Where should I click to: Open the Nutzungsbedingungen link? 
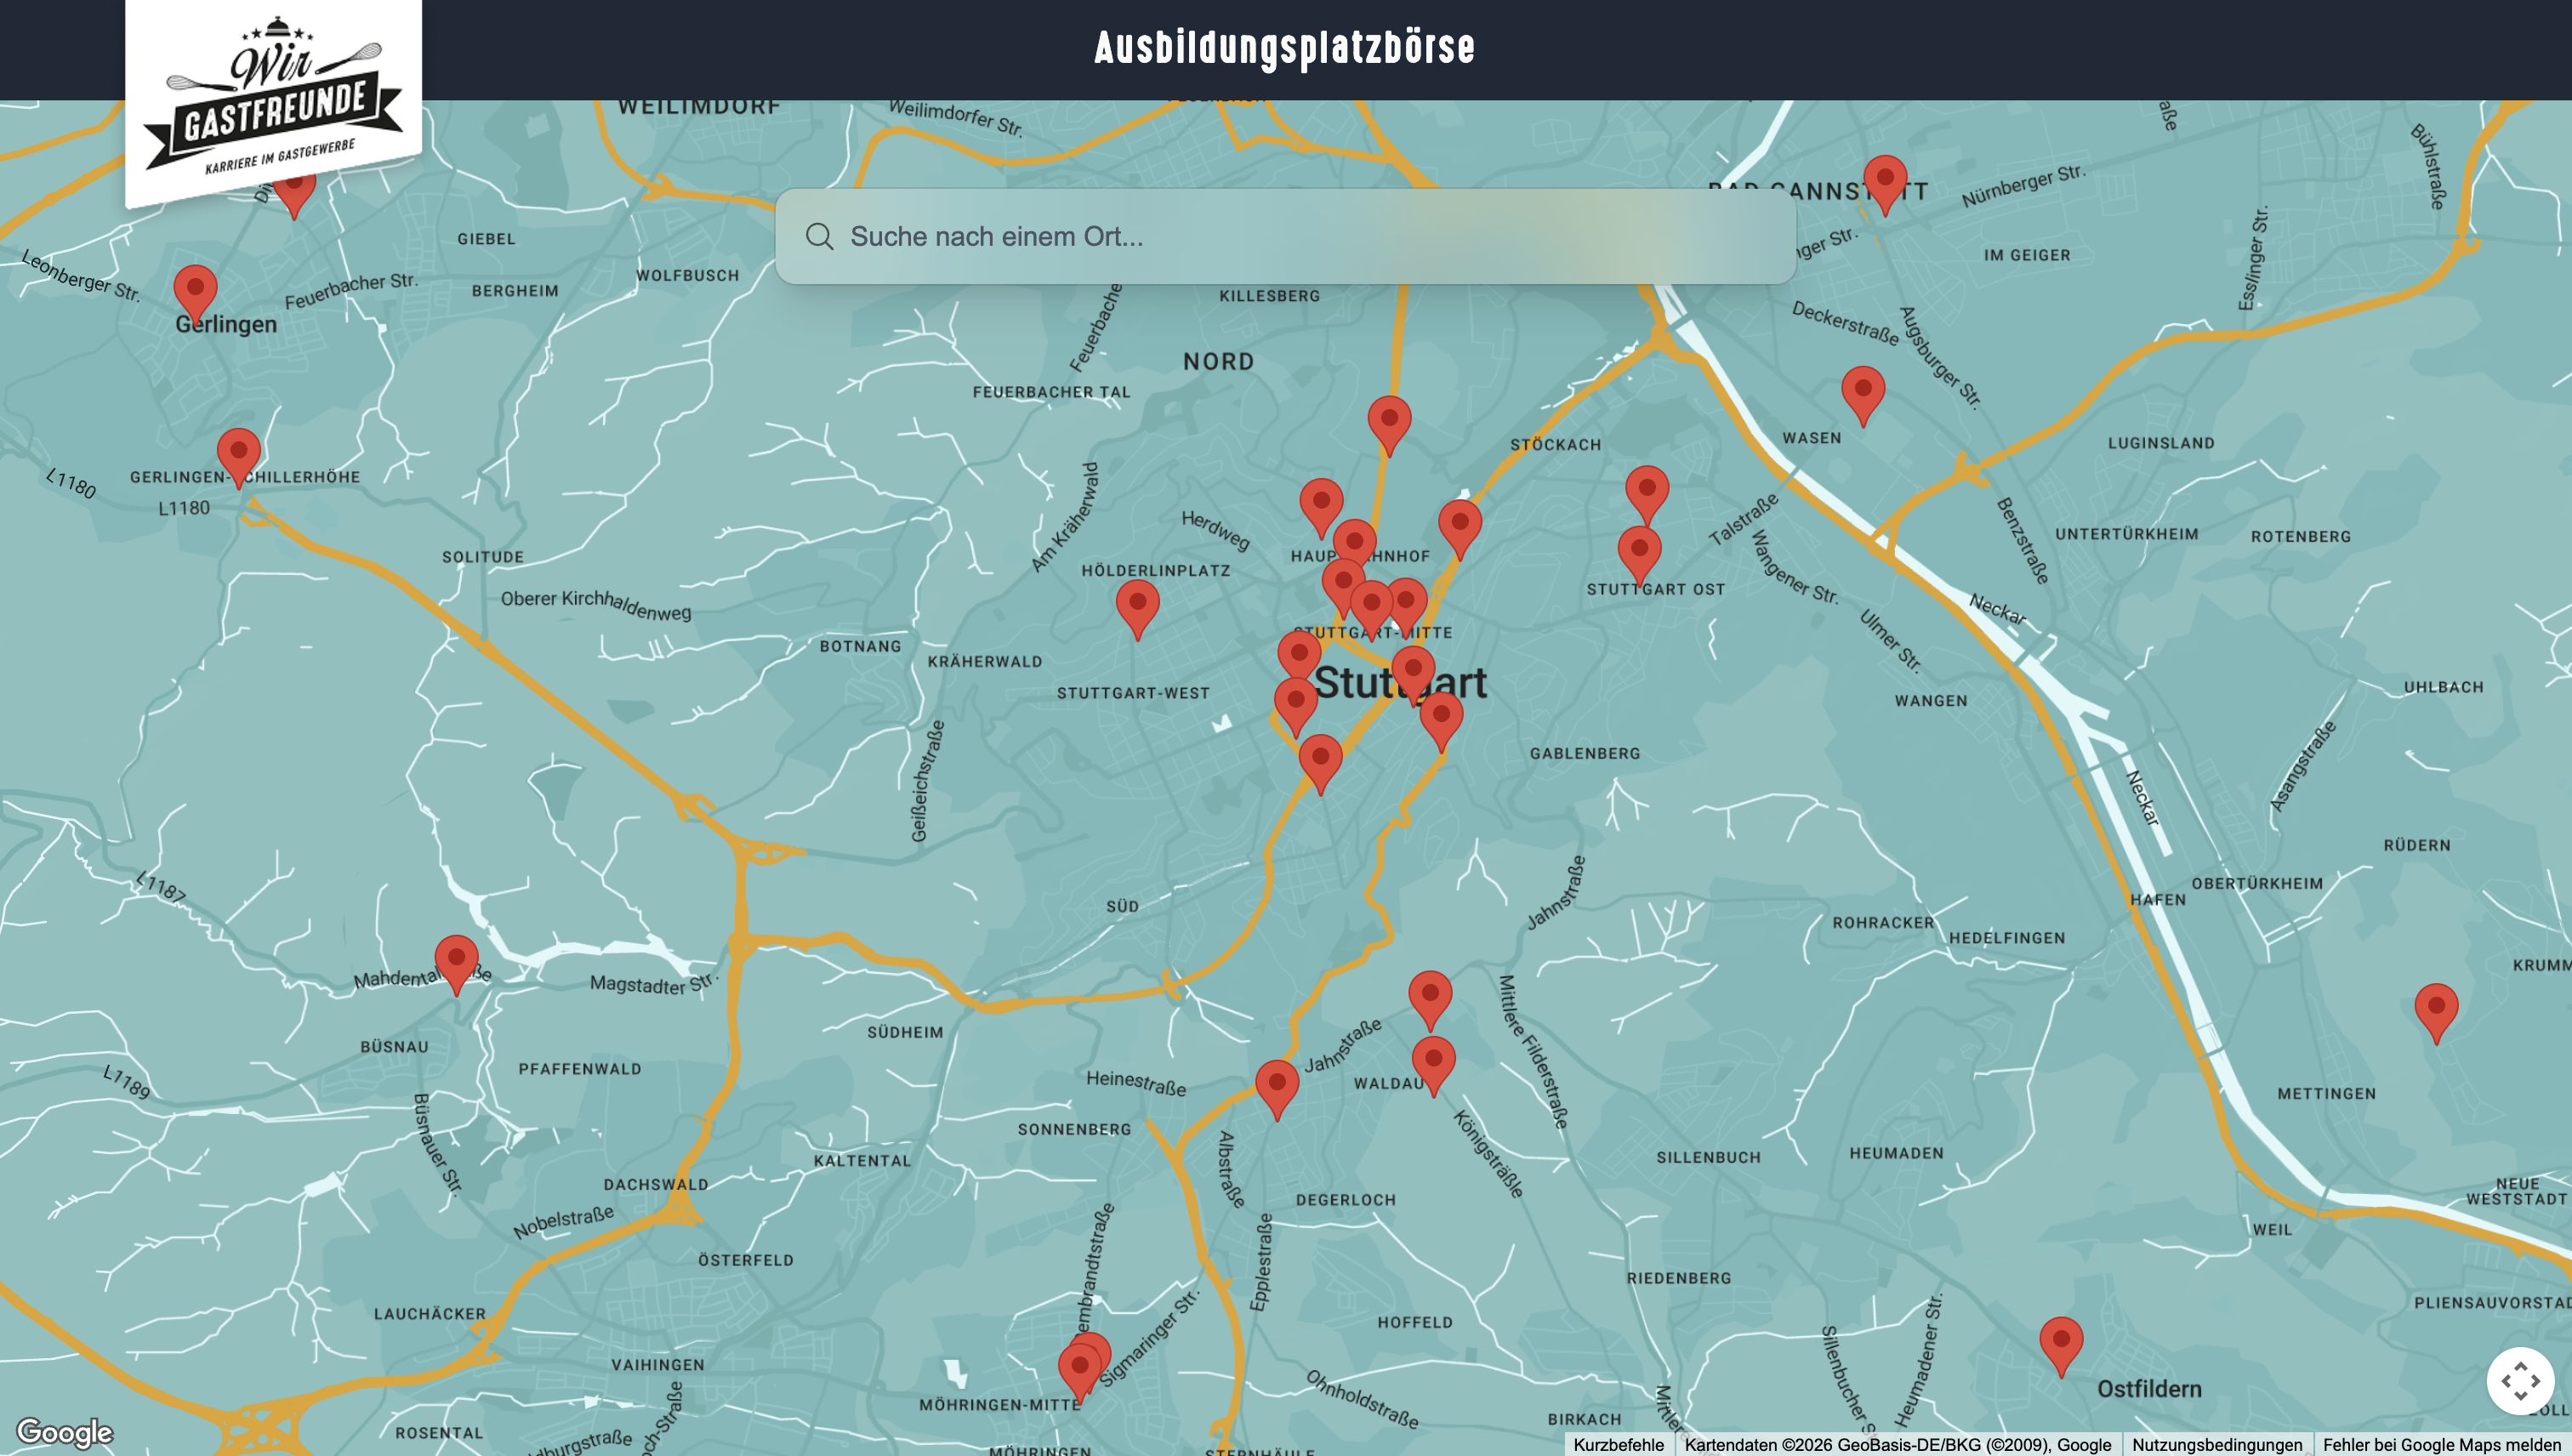pos(2216,1445)
